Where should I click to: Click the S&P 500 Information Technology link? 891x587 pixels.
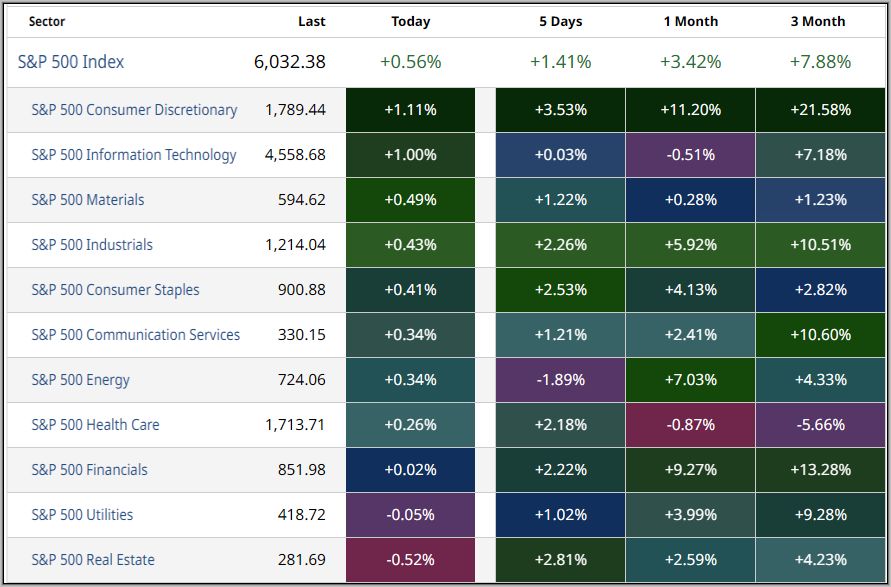point(134,155)
